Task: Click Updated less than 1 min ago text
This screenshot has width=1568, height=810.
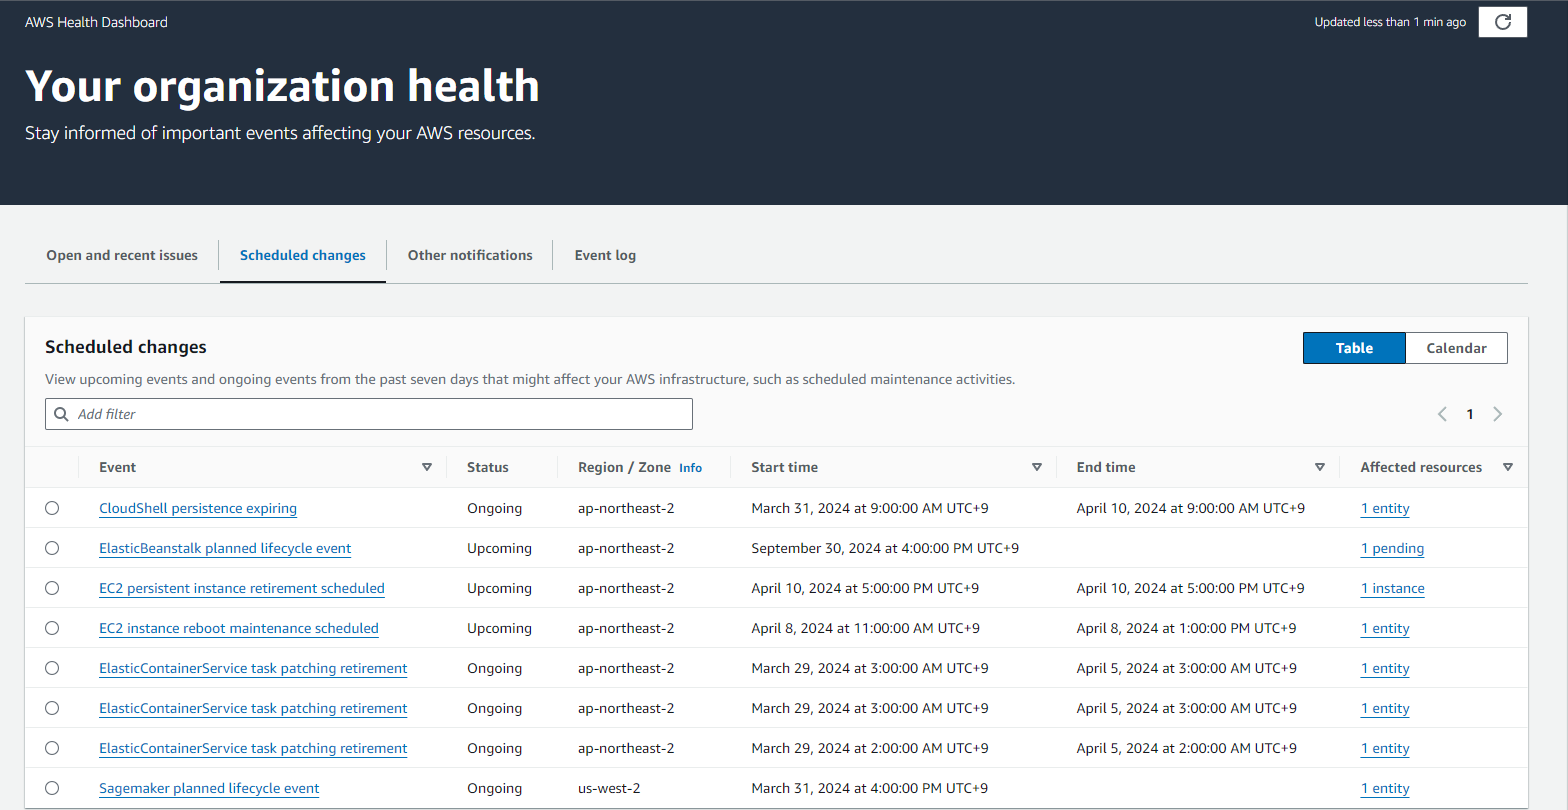Action: pos(1390,22)
